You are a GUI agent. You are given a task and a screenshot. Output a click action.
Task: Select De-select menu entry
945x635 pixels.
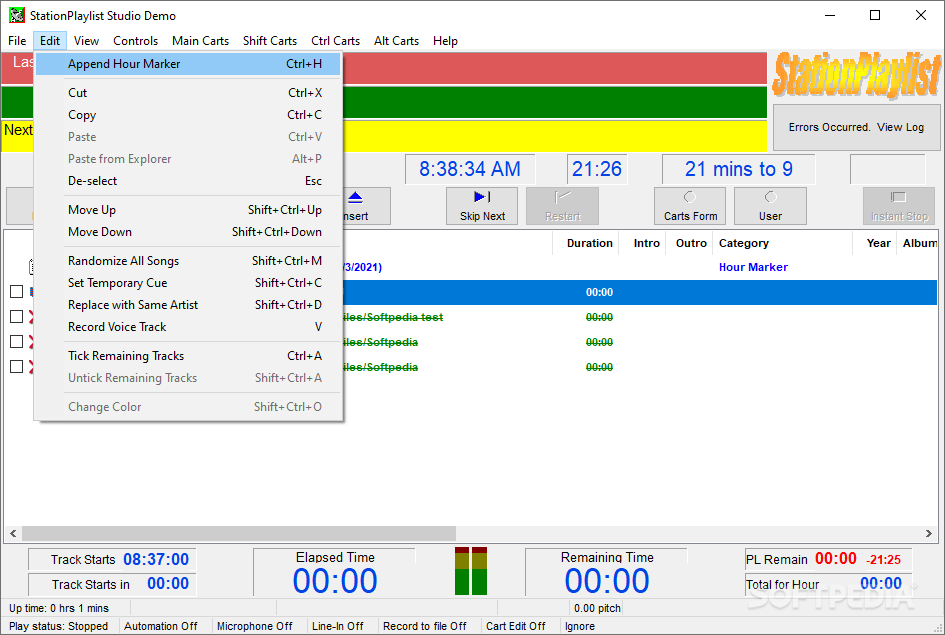point(188,181)
